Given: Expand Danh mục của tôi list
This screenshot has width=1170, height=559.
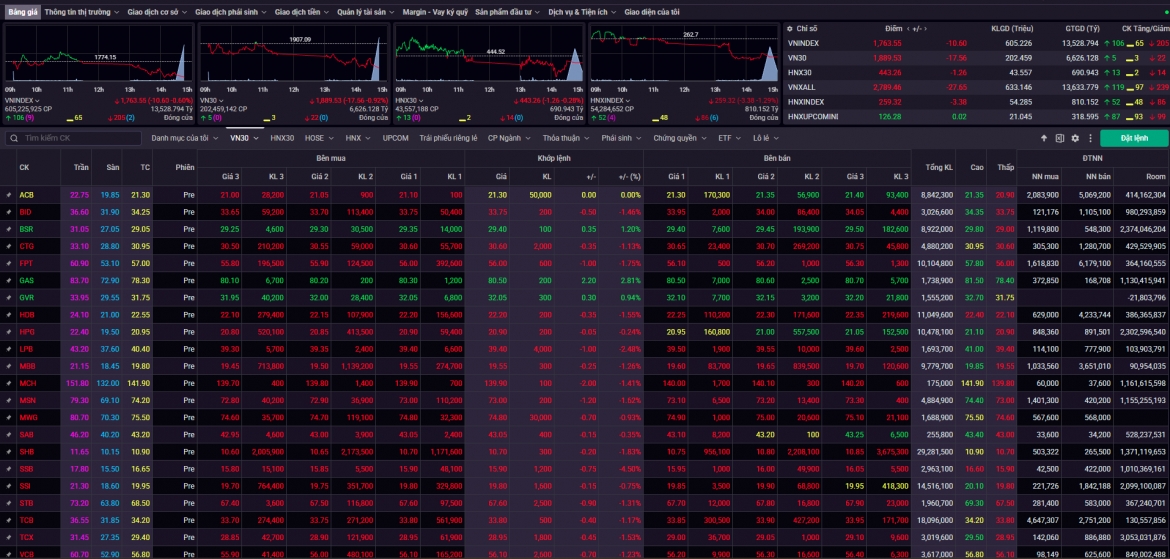Looking at the screenshot, I should tap(184, 138).
